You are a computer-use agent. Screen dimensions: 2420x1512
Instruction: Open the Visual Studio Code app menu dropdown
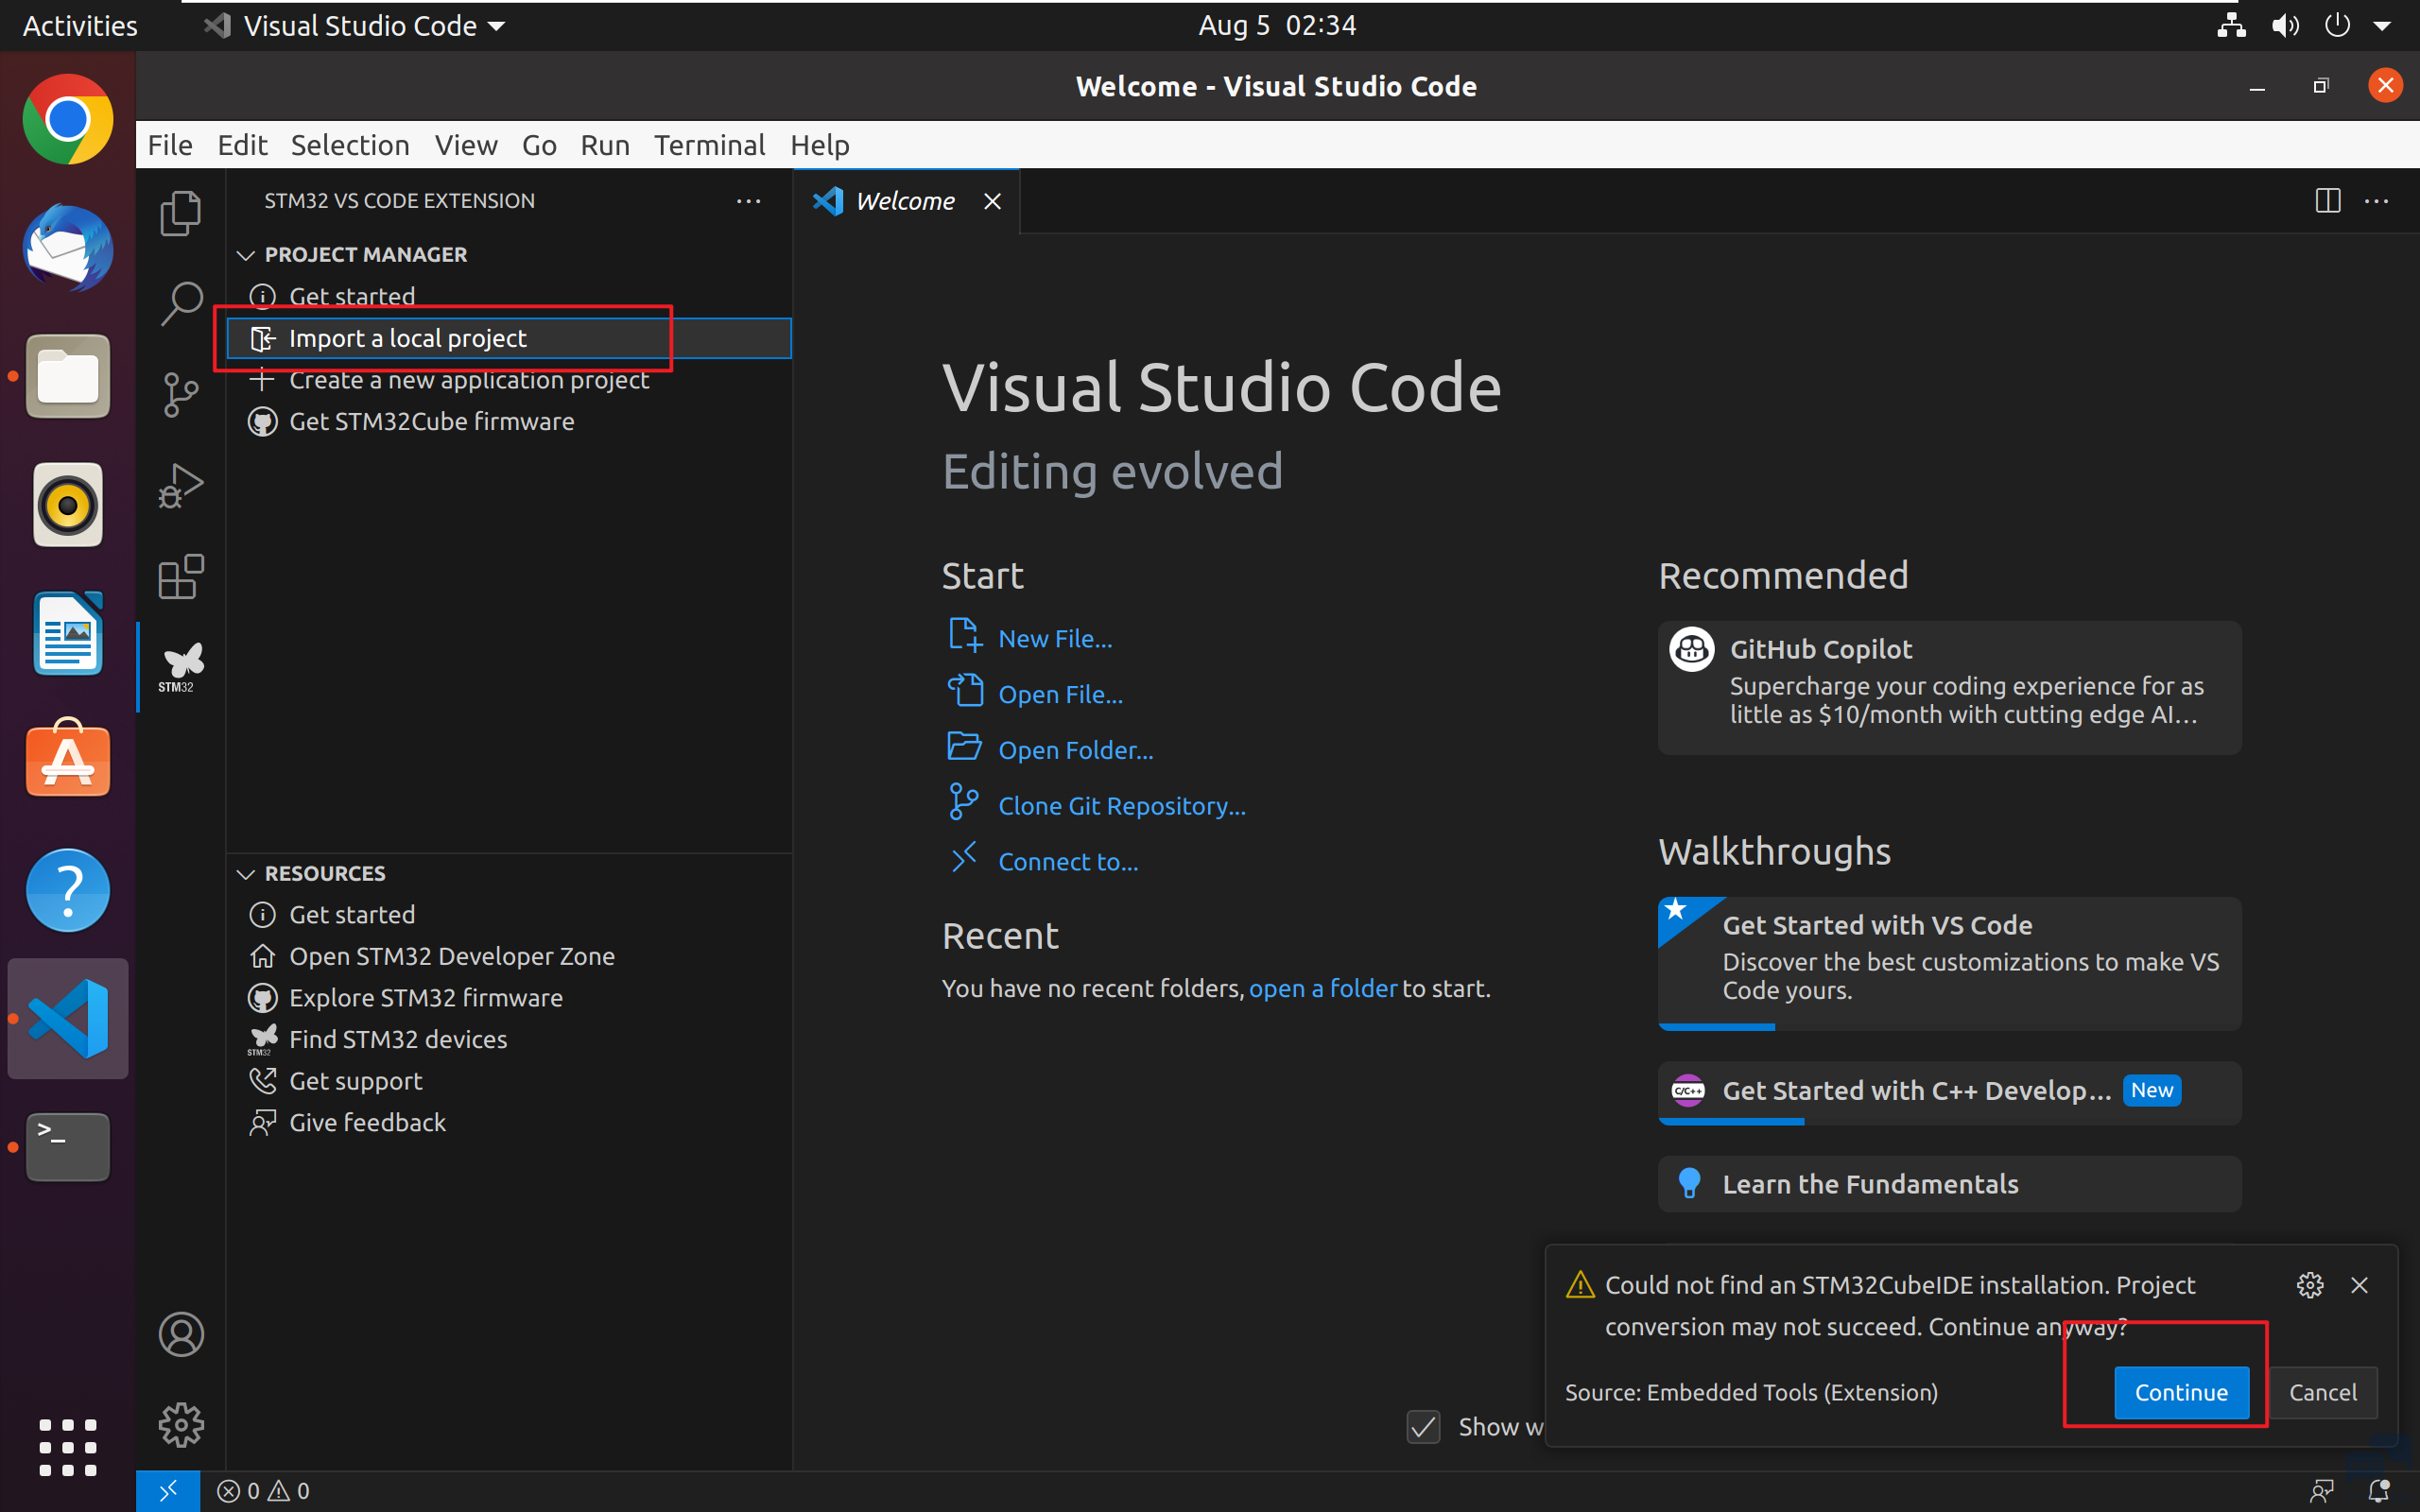click(x=355, y=26)
